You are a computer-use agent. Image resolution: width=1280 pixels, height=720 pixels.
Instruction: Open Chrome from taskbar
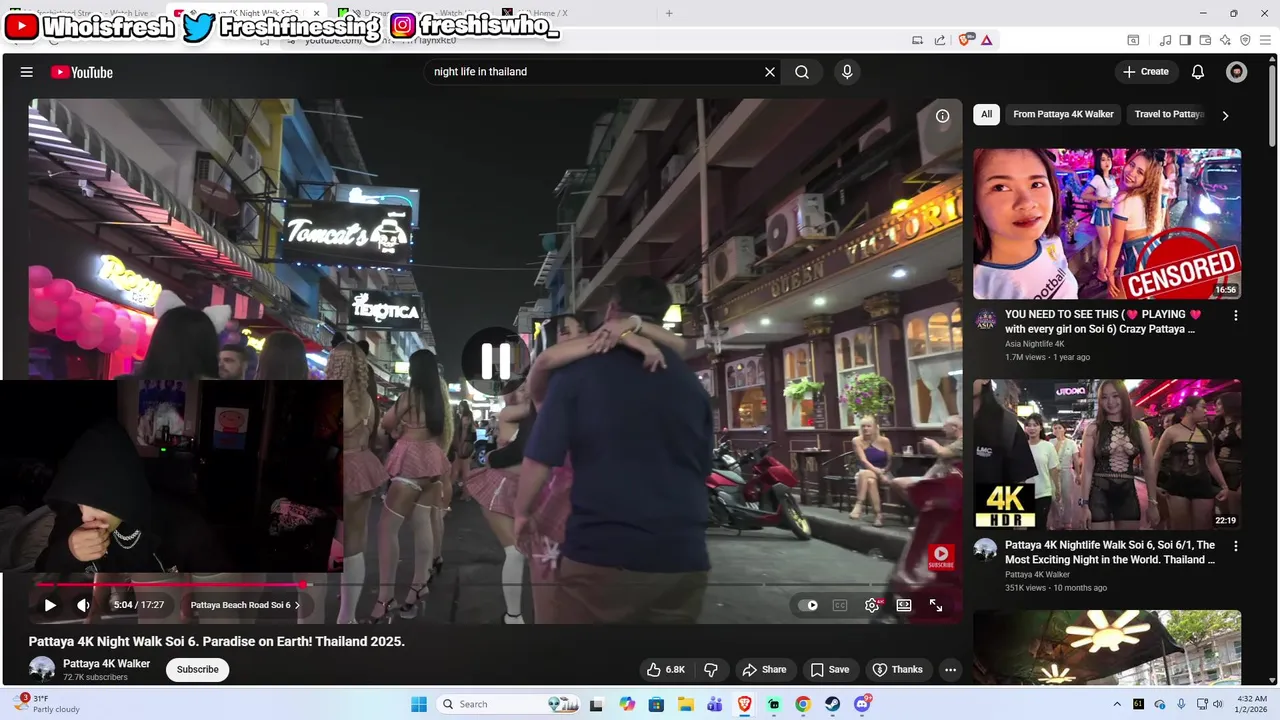(803, 704)
